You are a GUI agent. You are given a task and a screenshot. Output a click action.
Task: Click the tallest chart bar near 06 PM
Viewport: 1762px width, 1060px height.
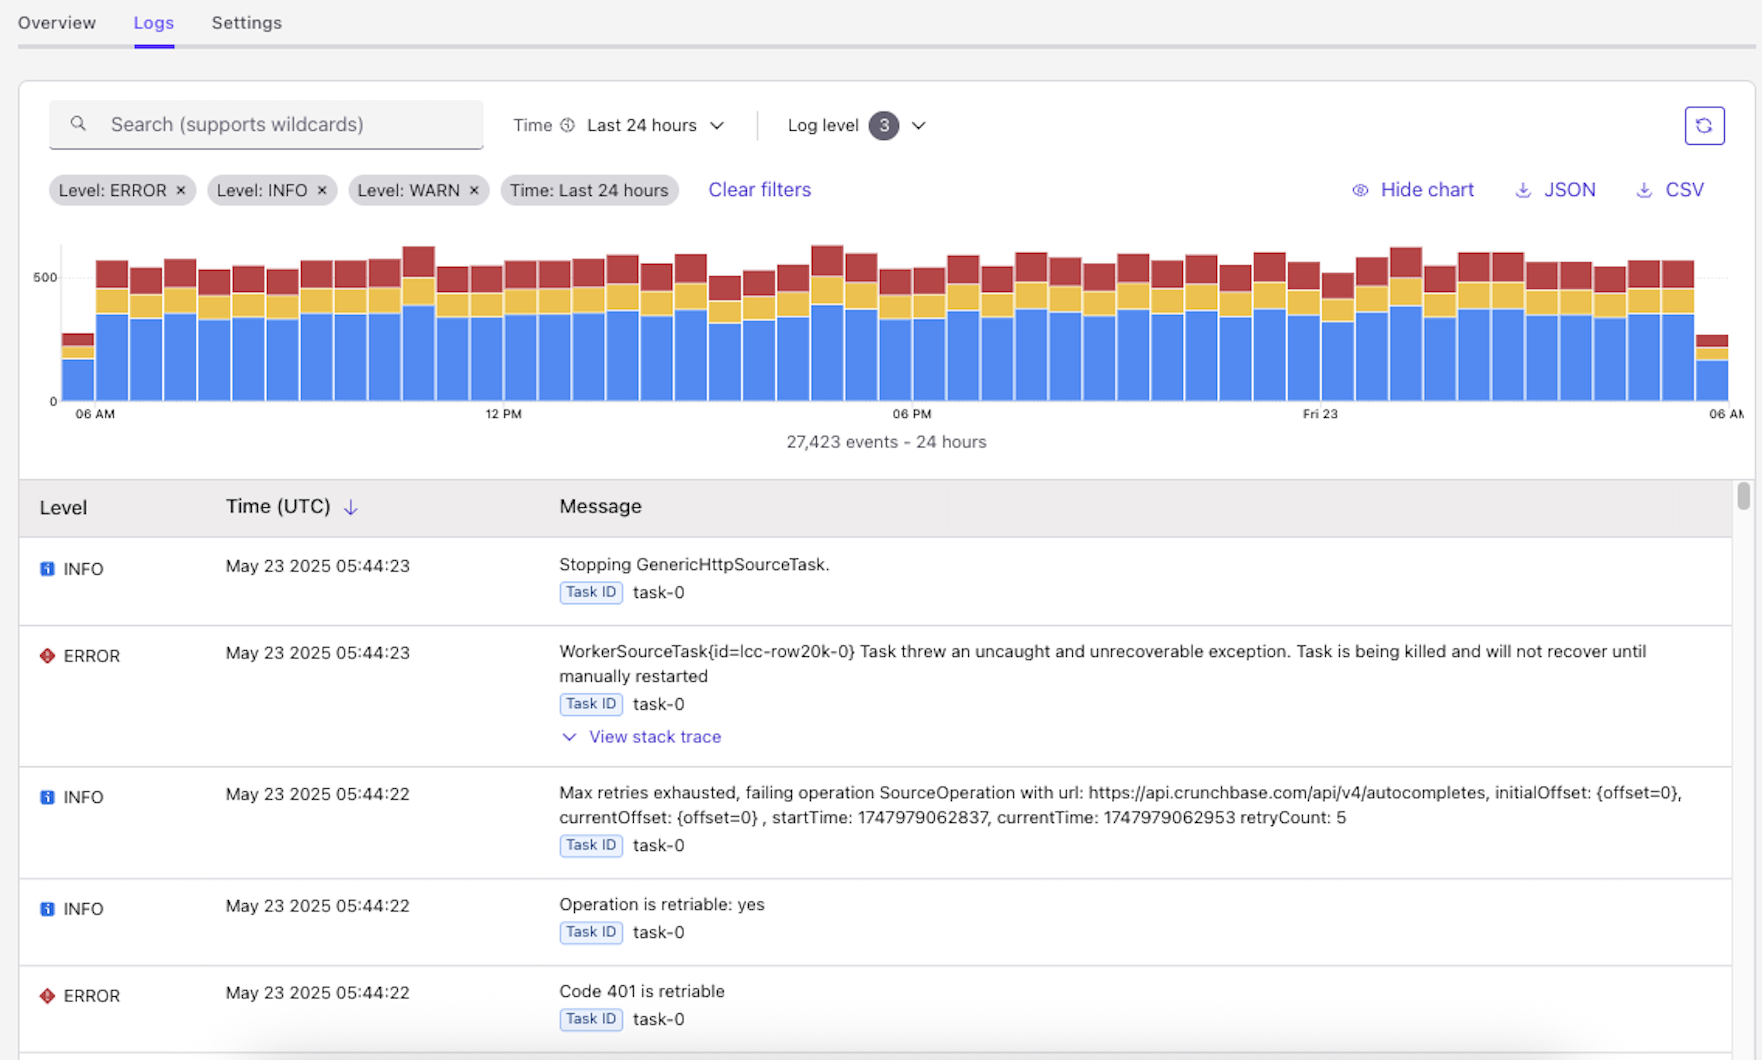pos(827,330)
